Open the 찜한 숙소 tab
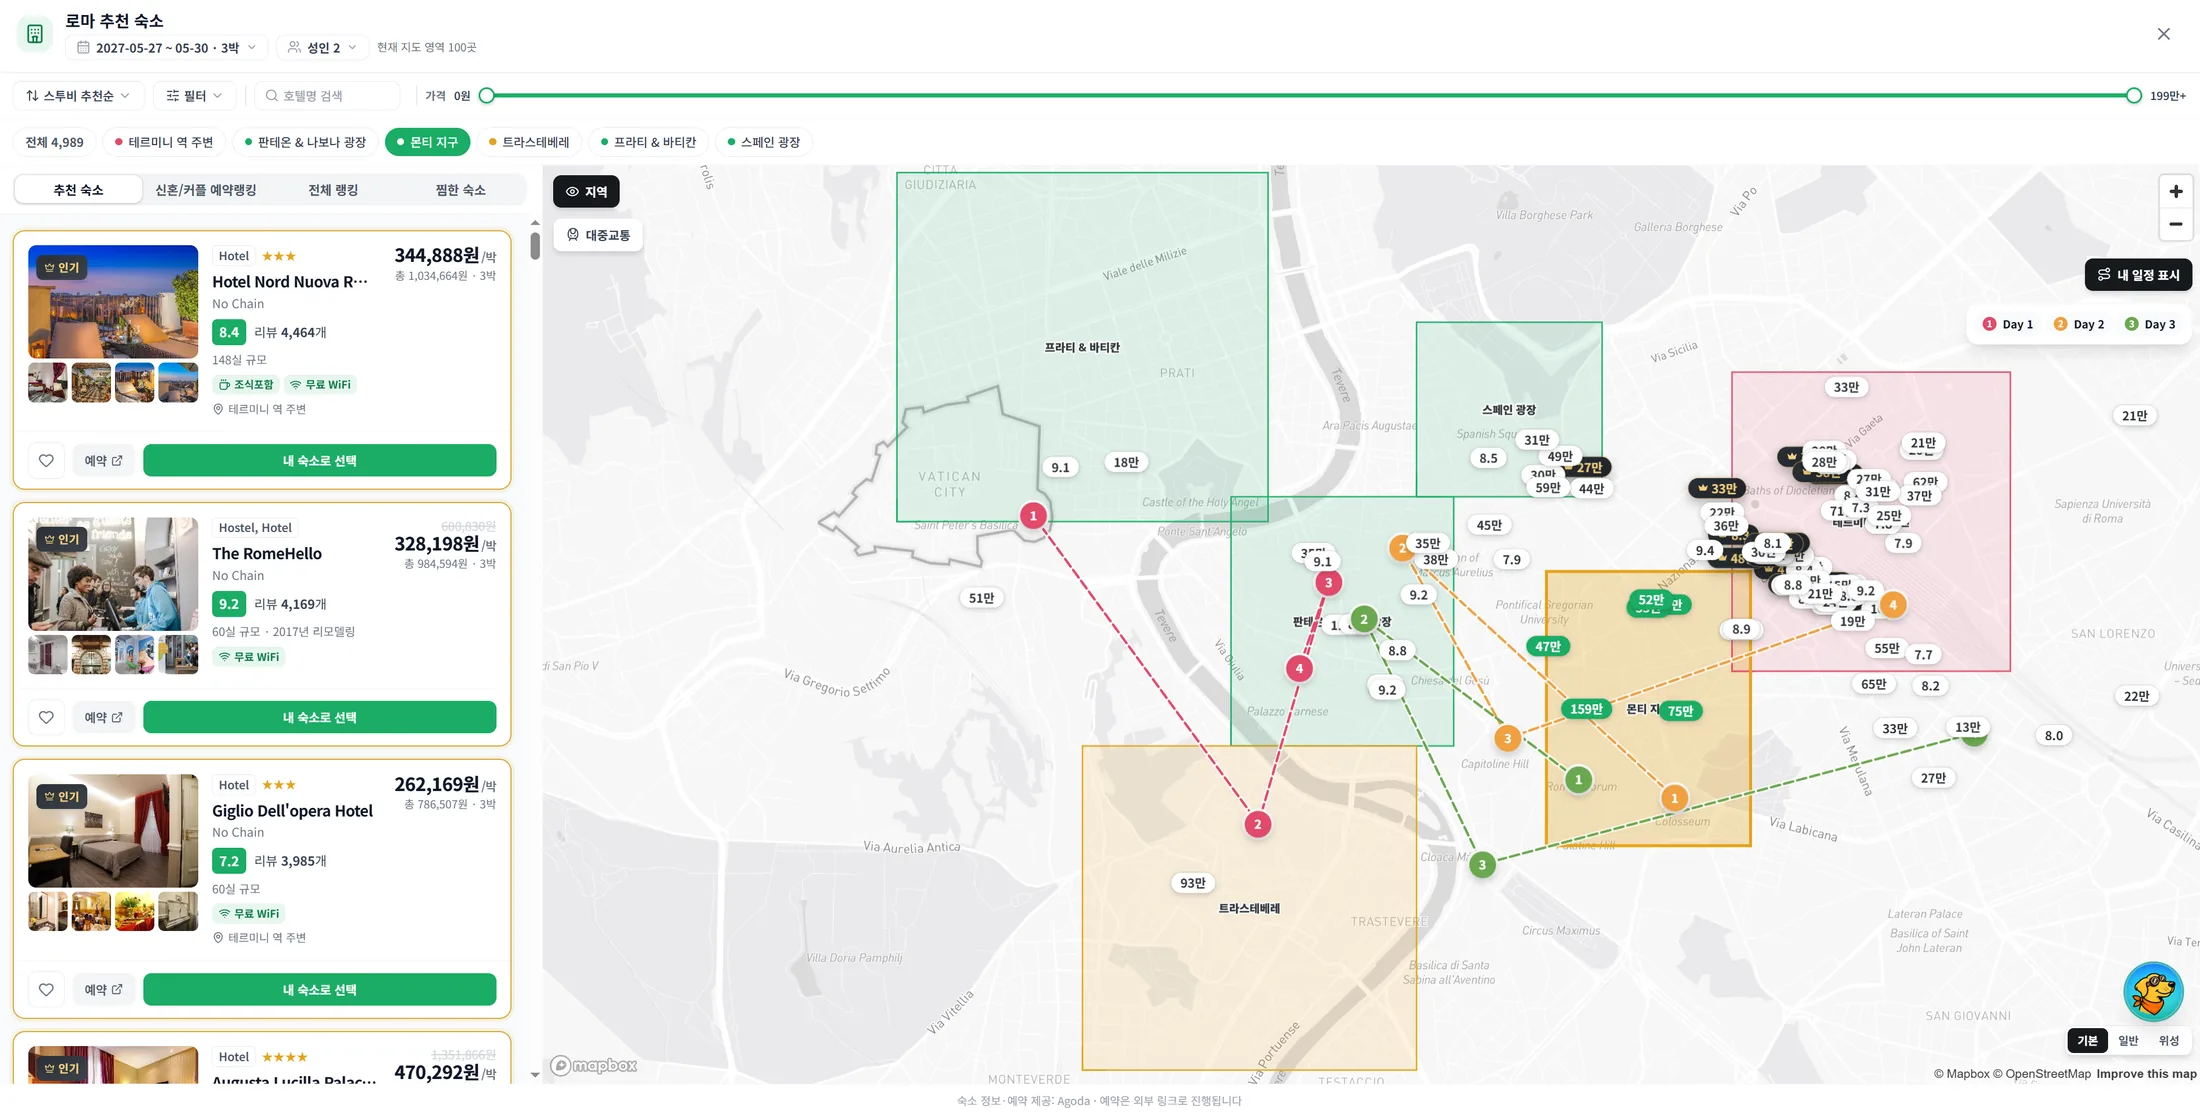2200x1112 pixels. (x=461, y=190)
